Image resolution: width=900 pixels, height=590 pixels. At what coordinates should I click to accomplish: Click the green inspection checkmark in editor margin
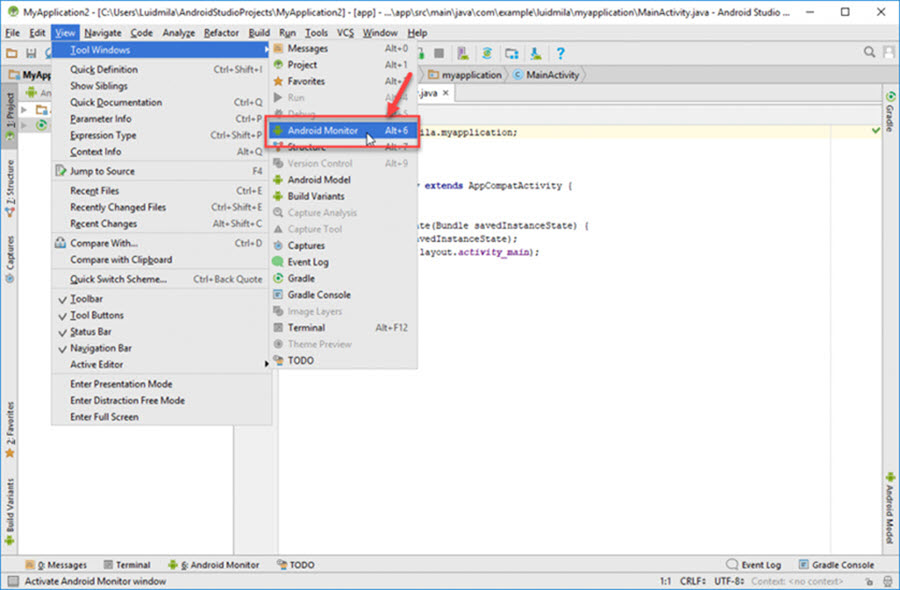(875, 131)
